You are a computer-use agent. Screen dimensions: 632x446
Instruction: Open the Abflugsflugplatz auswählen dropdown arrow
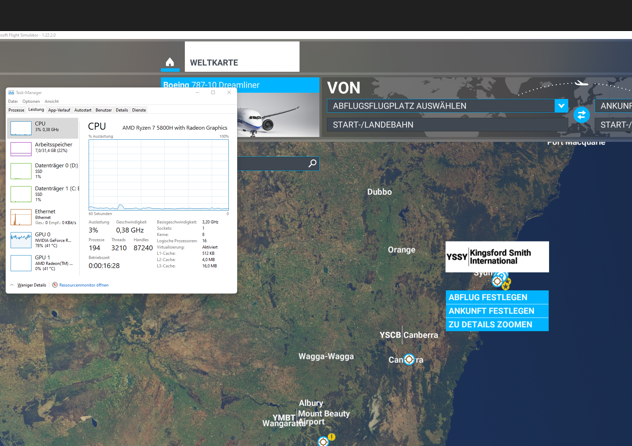[x=561, y=106]
